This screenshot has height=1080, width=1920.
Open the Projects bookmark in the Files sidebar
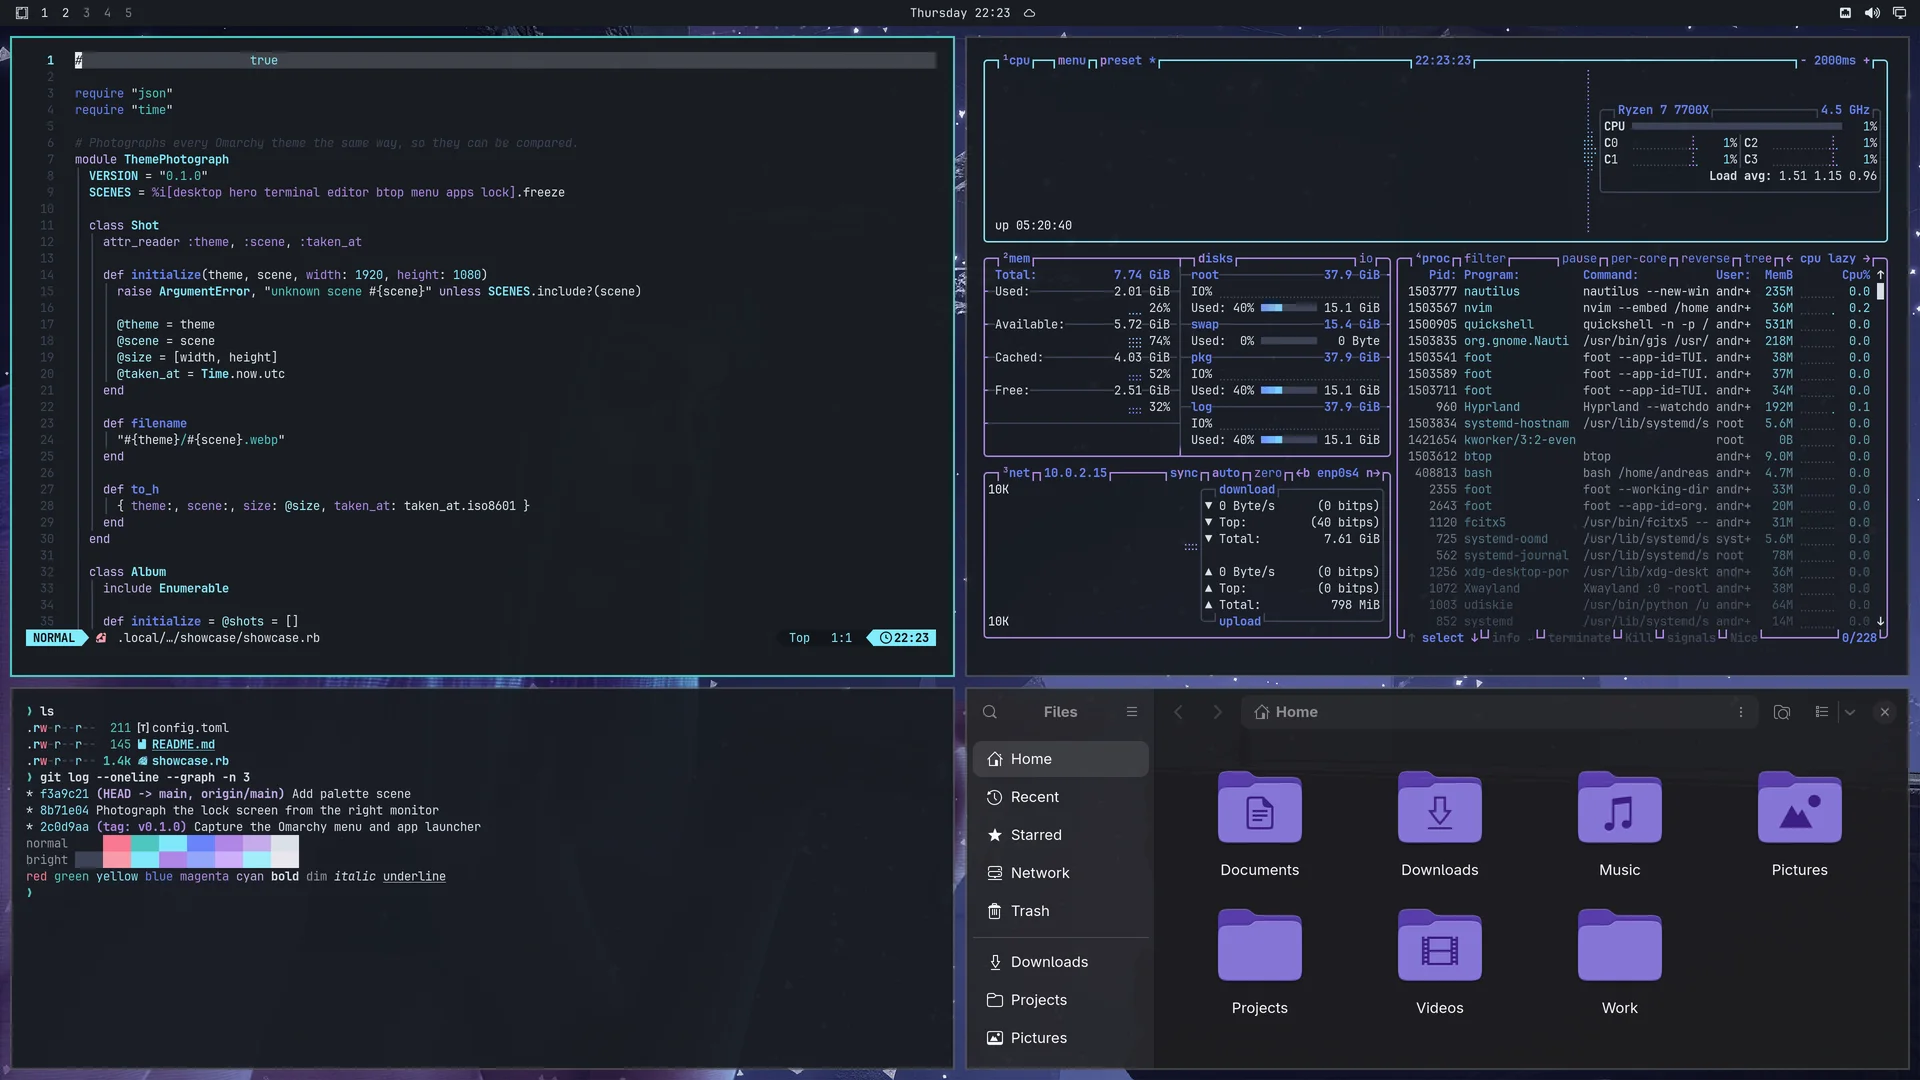(x=1060, y=1000)
